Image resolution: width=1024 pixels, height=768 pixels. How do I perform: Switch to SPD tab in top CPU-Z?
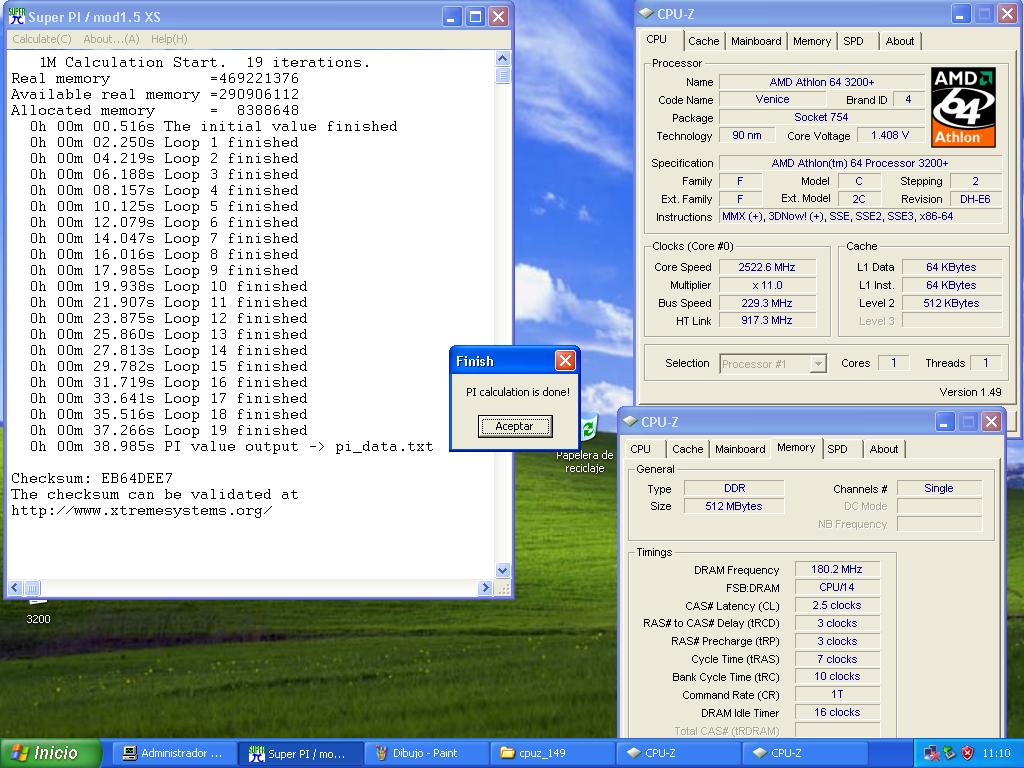[853, 41]
